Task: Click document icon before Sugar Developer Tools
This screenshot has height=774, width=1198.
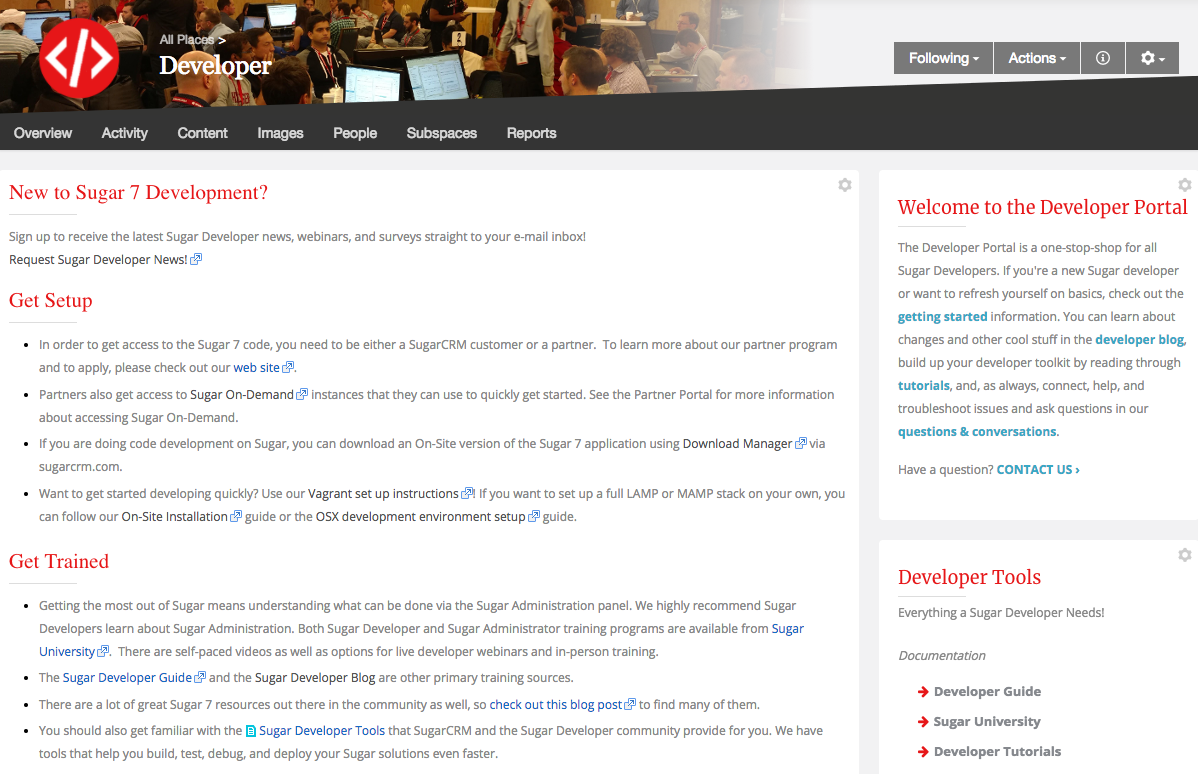Action: [251, 731]
